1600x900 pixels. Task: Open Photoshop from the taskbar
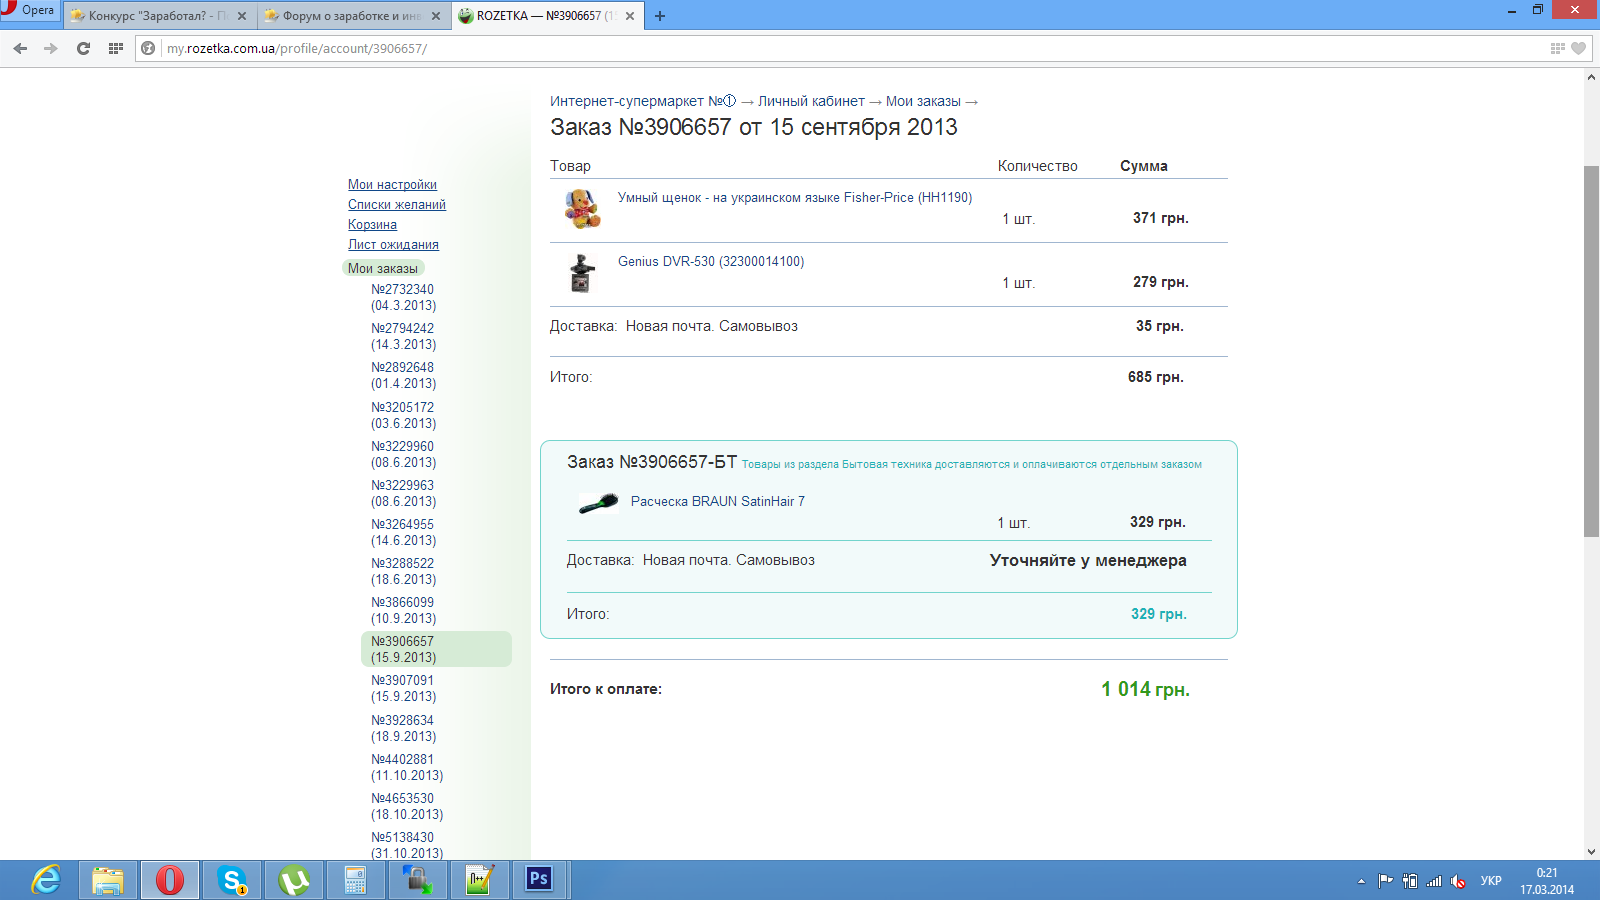pos(540,880)
